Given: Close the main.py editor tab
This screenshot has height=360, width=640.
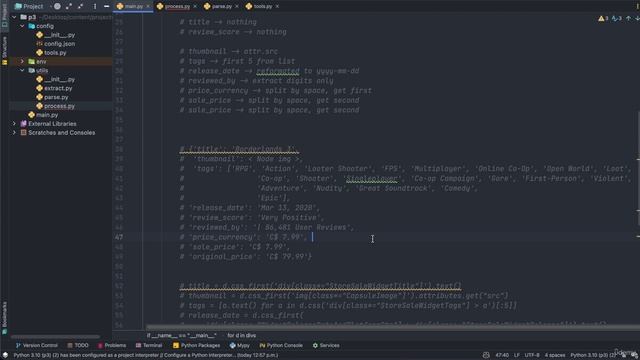Looking at the screenshot, I should (148, 6).
